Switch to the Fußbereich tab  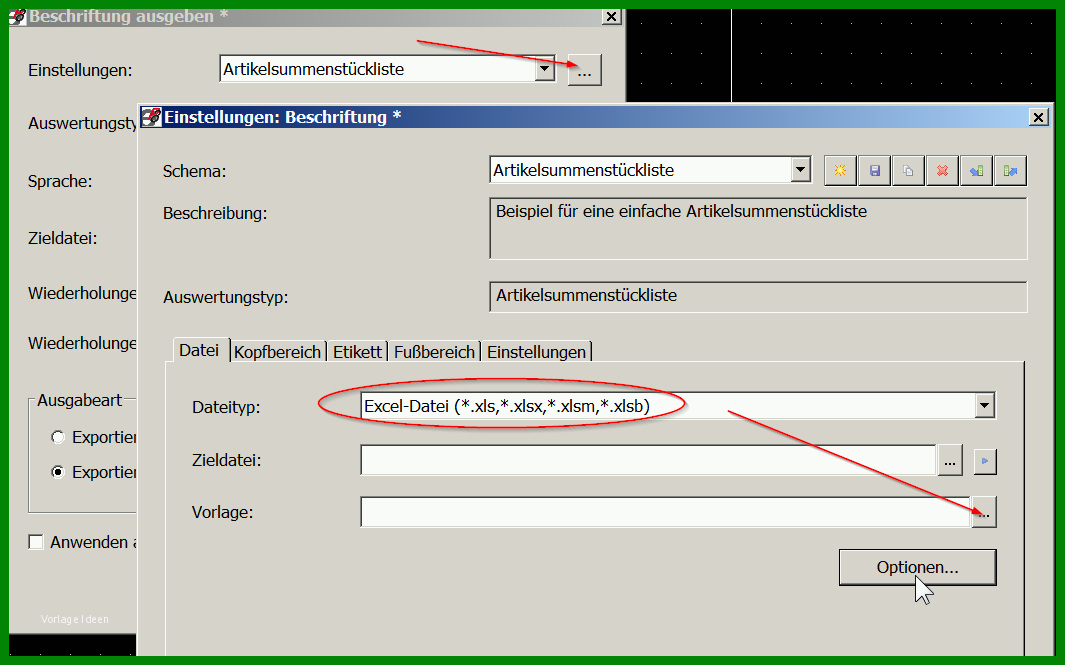coord(434,352)
